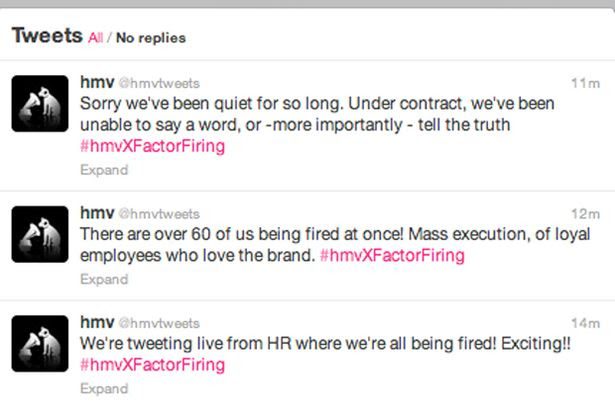Click the 11m timestamp
The image size is (615, 409).
click(586, 83)
